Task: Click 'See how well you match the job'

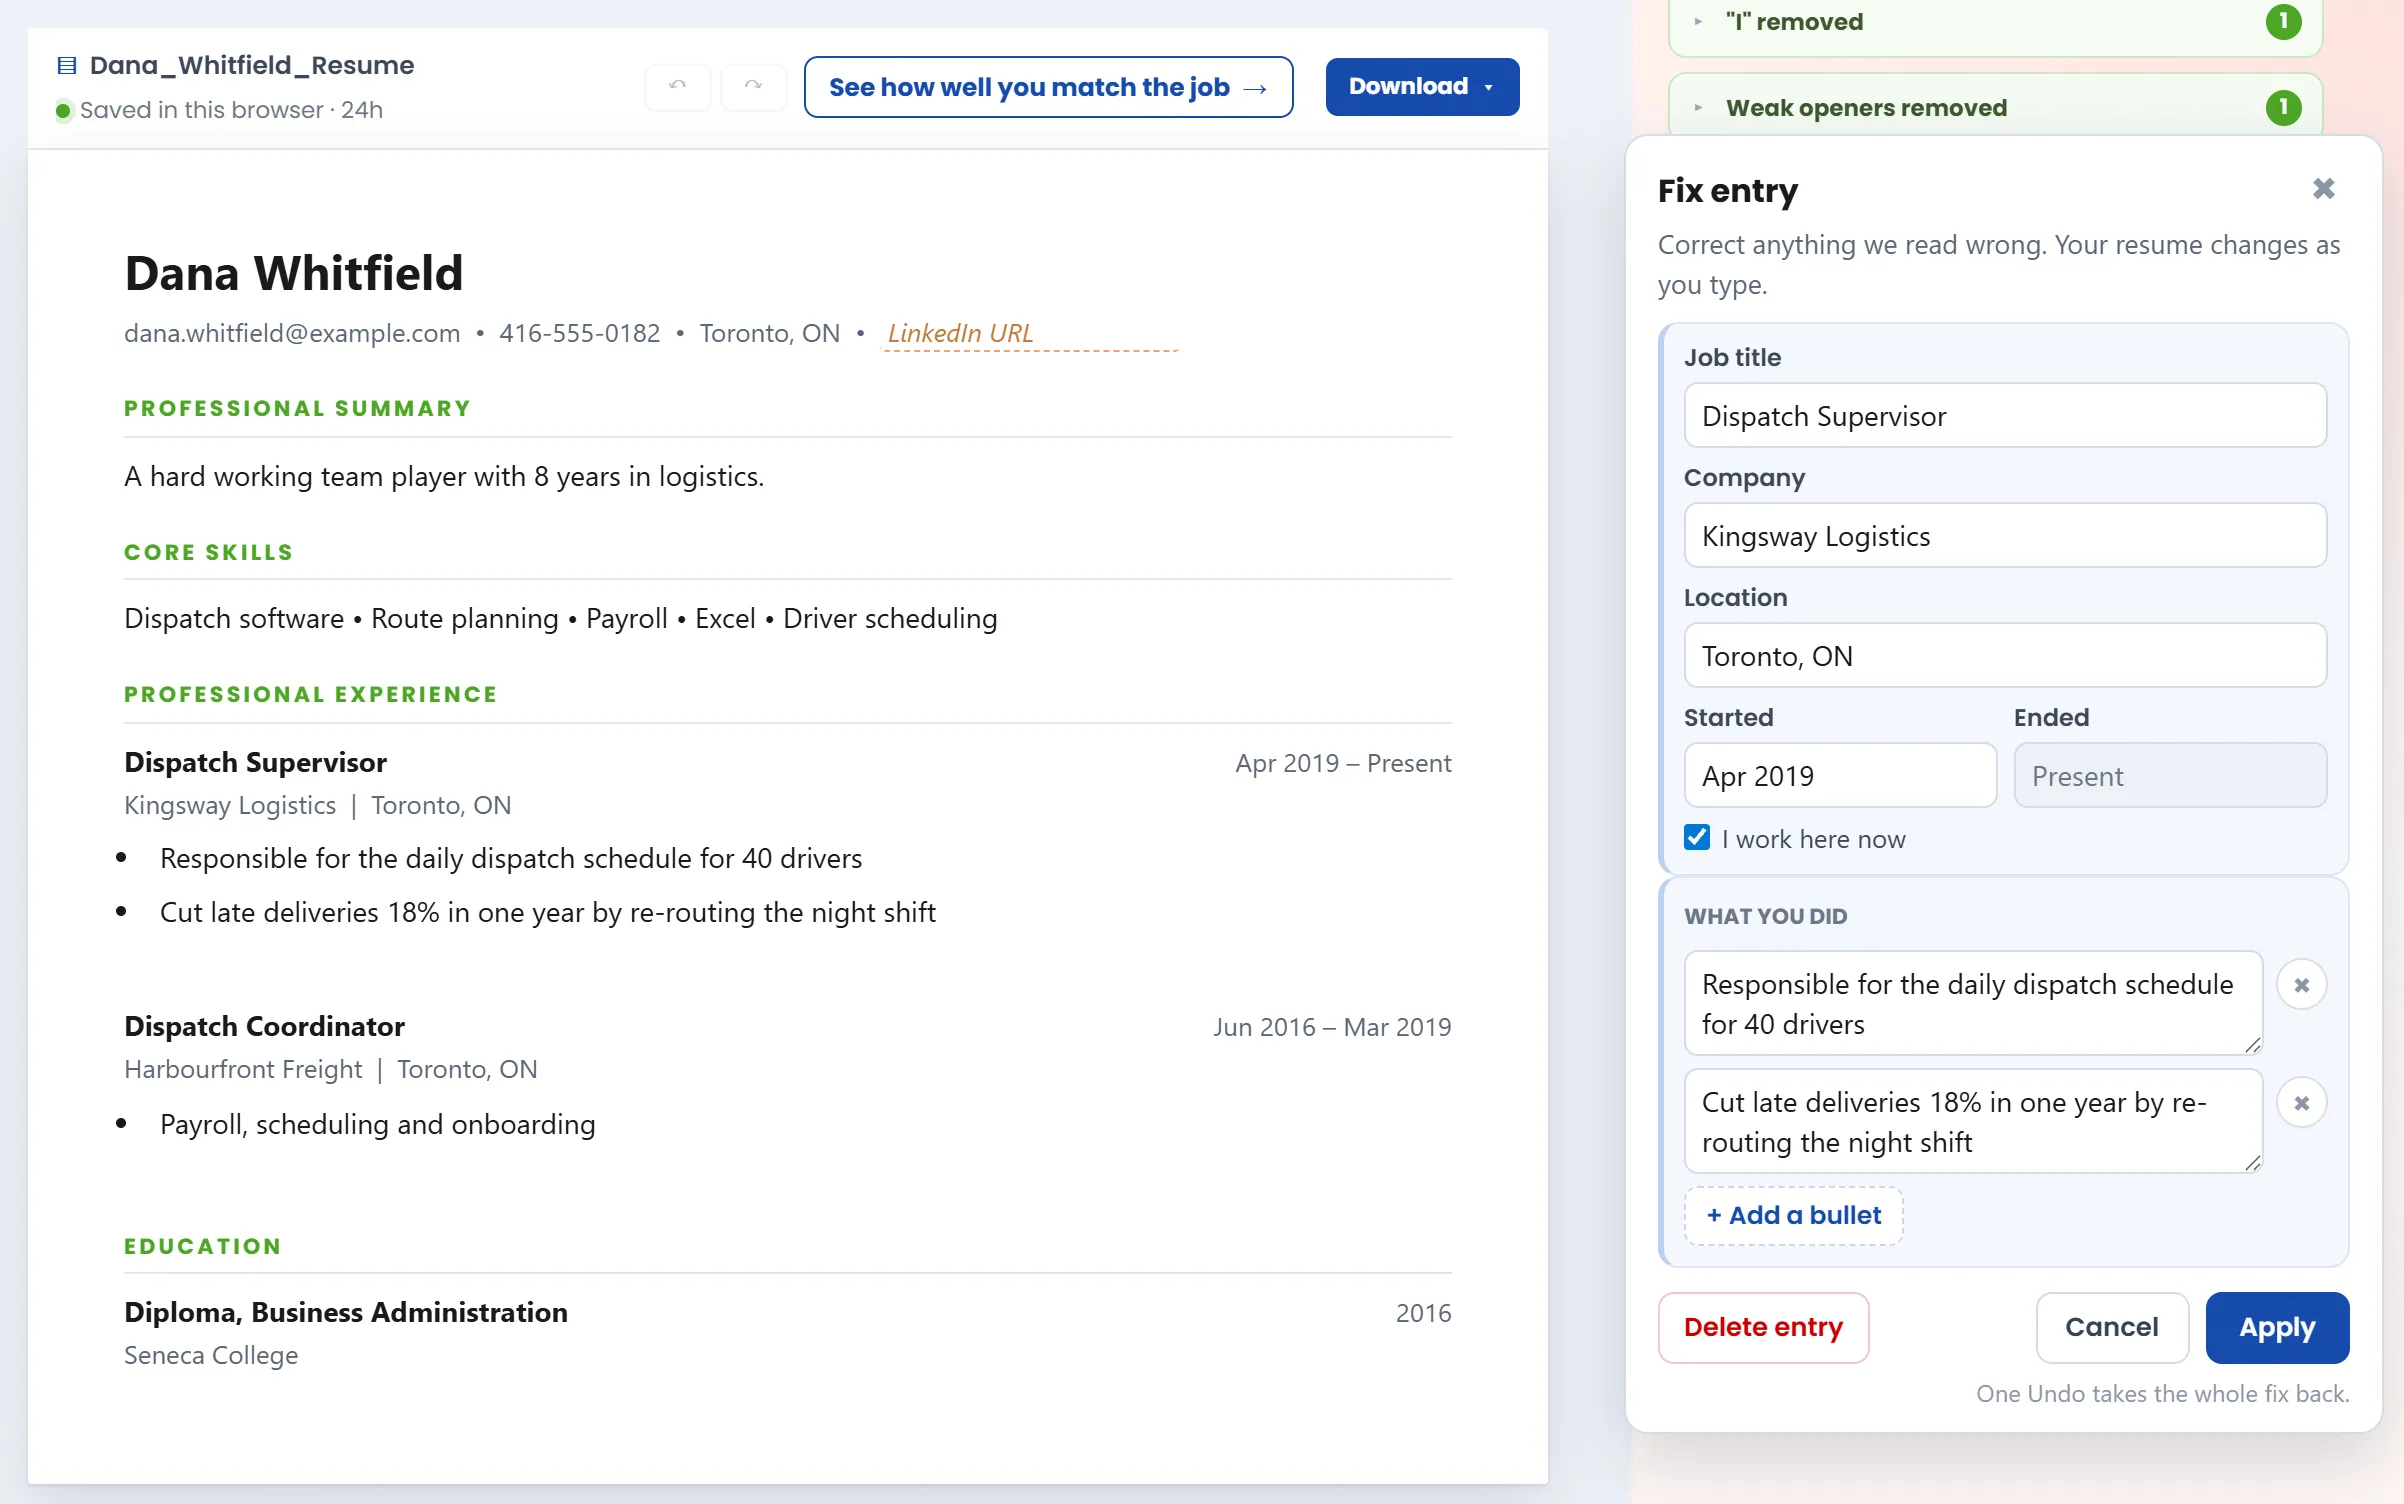Action: coord(1048,87)
